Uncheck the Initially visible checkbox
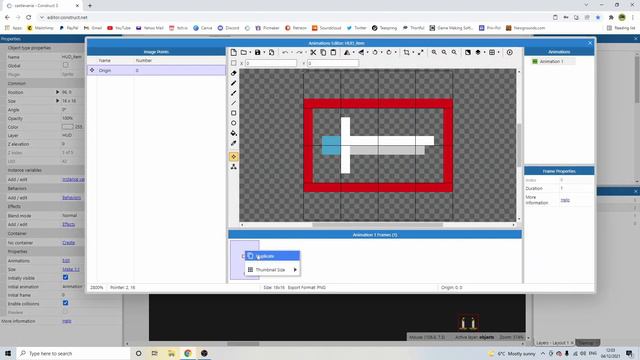The image size is (640, 360). coord(66,278)
